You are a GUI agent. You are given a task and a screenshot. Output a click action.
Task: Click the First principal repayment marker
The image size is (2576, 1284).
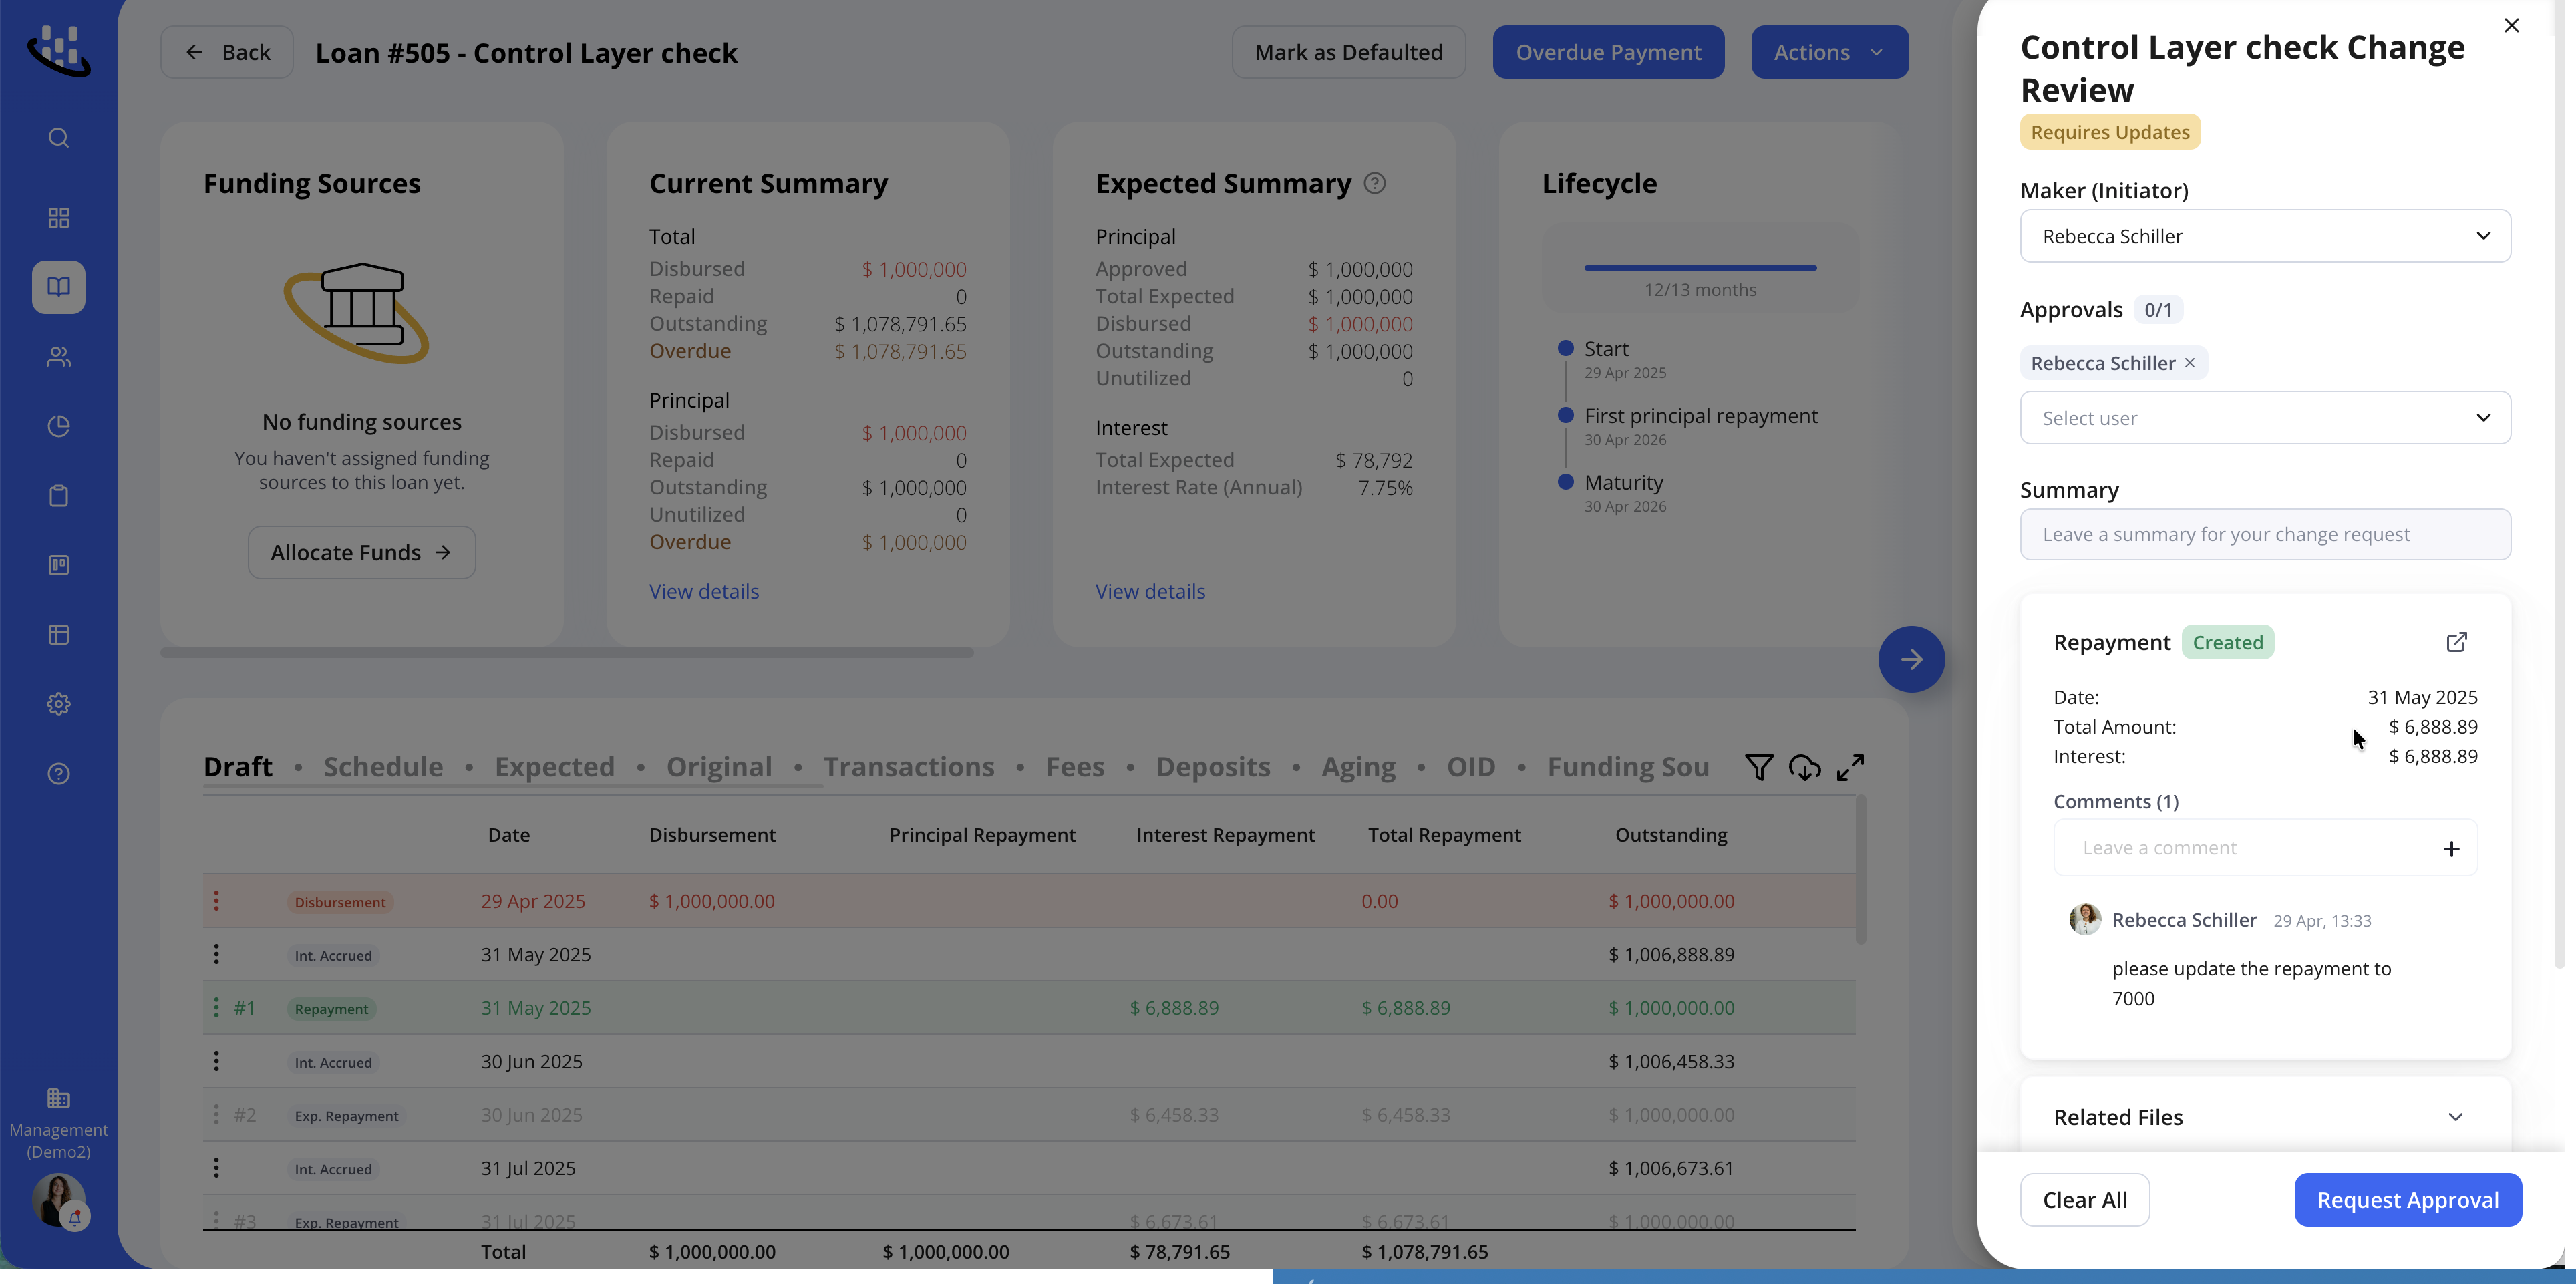(x=1566, y=415)
